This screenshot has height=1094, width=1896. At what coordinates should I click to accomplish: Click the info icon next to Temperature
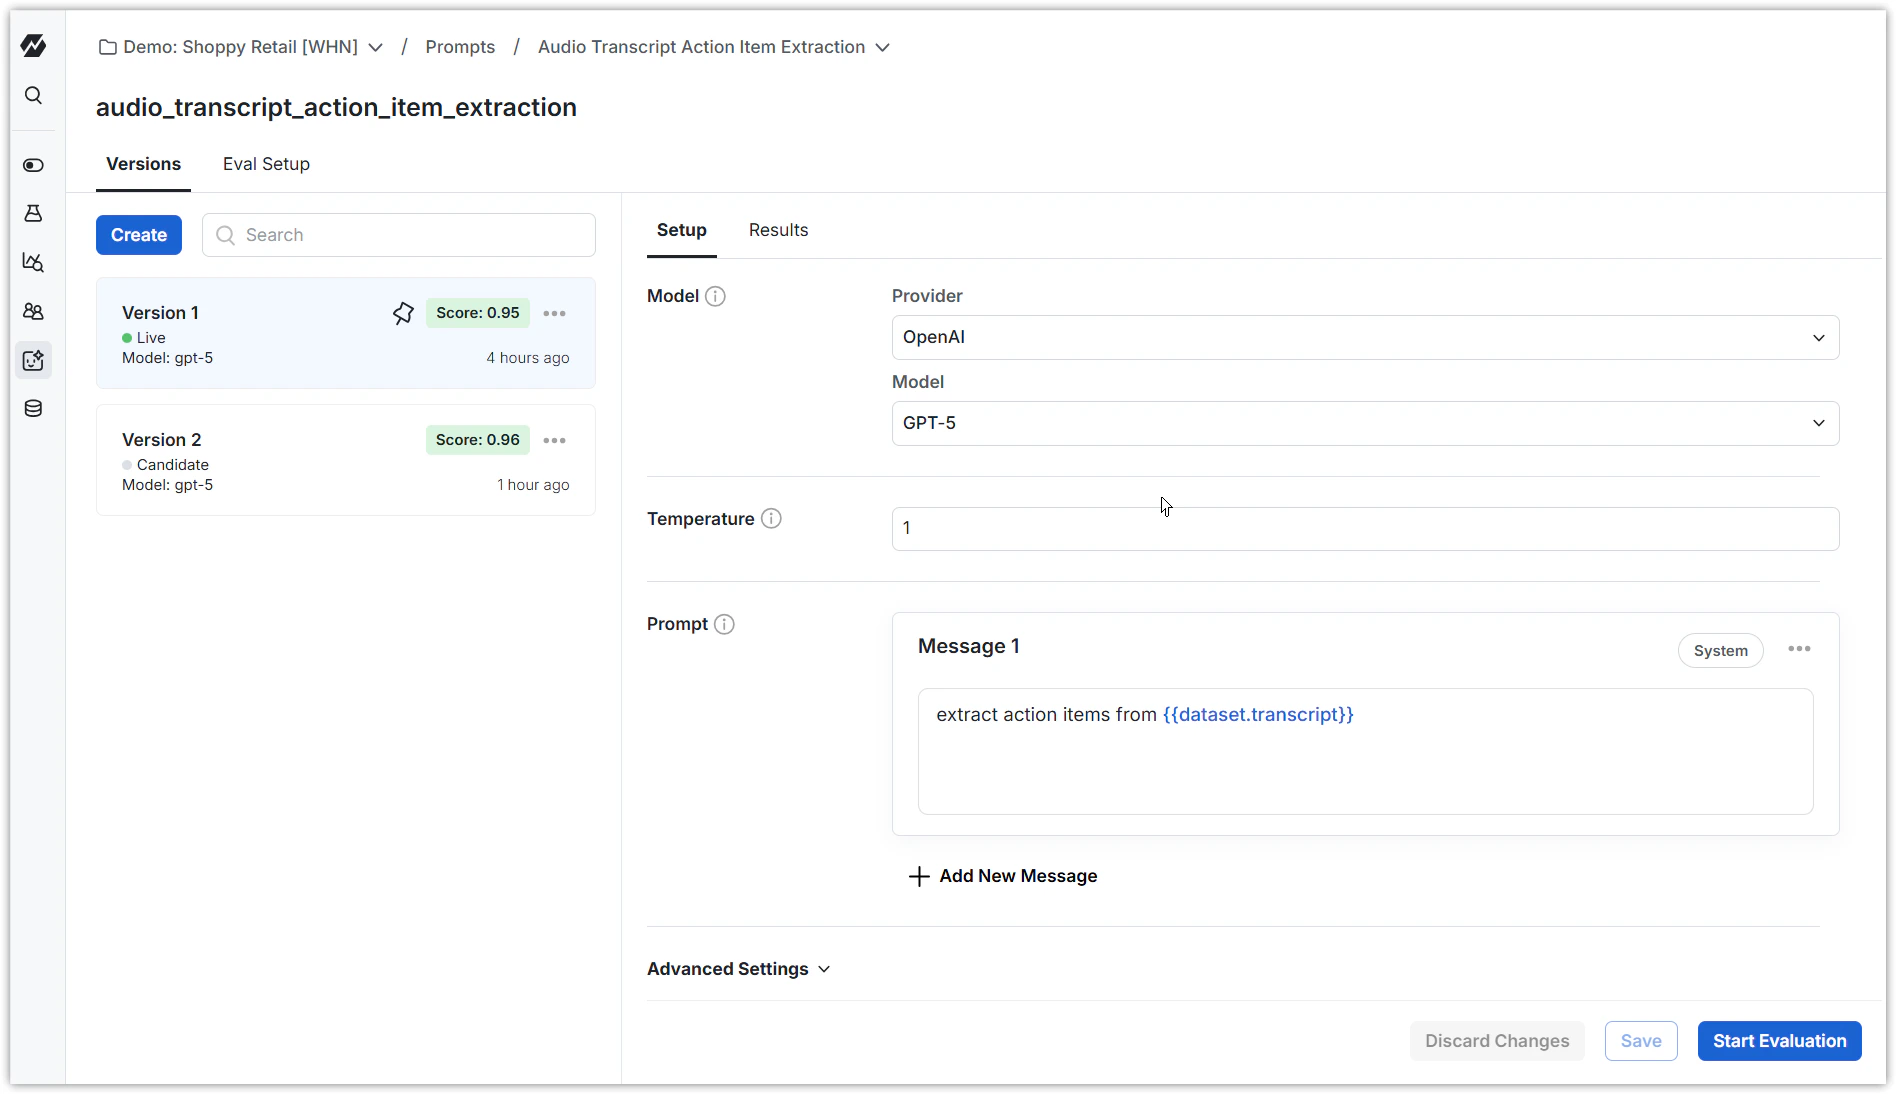coord(771,518)
